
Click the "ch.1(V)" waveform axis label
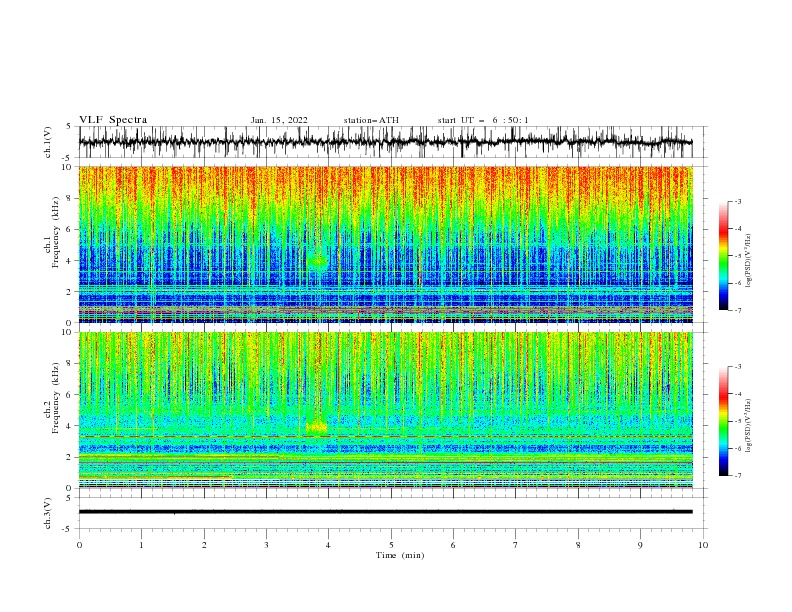(x=48, y=142)
